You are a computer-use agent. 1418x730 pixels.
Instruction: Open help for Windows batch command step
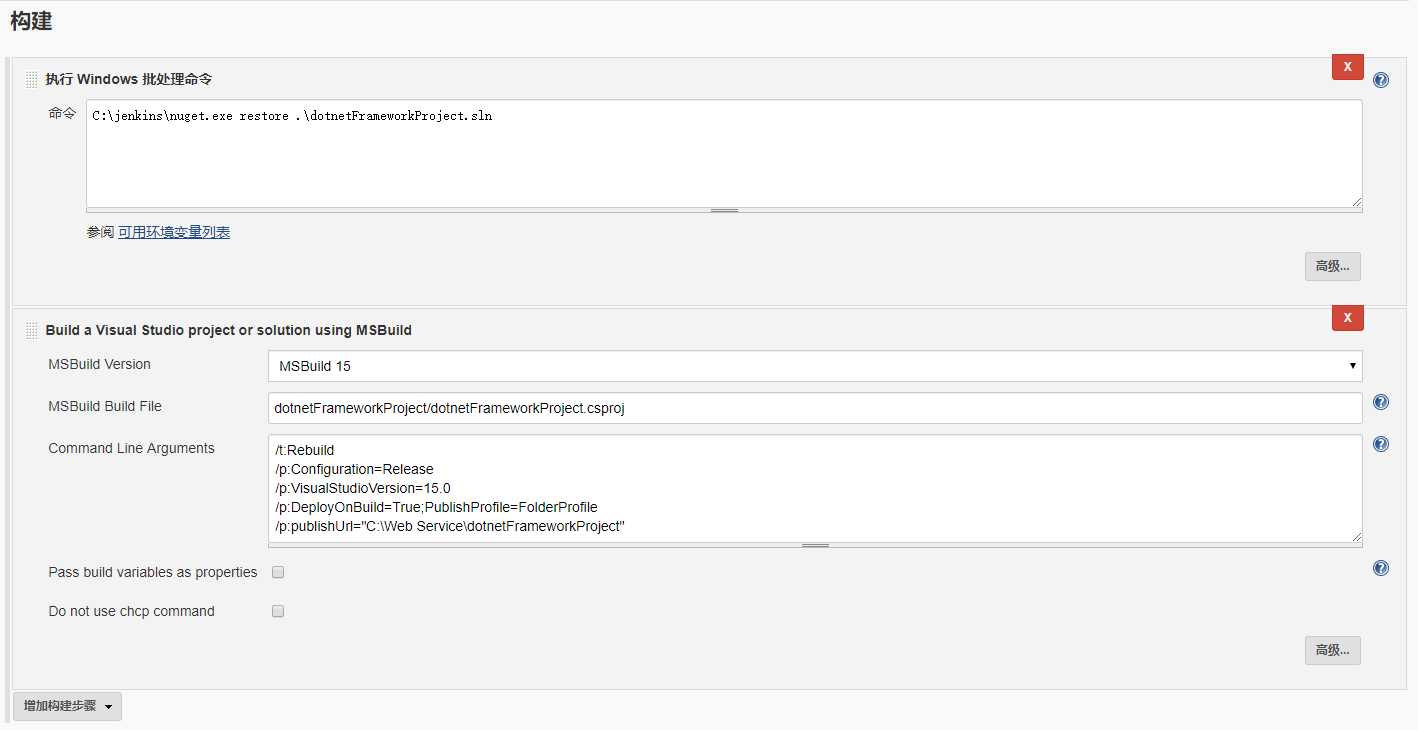pyautogui.click(x=1381, y=80)
